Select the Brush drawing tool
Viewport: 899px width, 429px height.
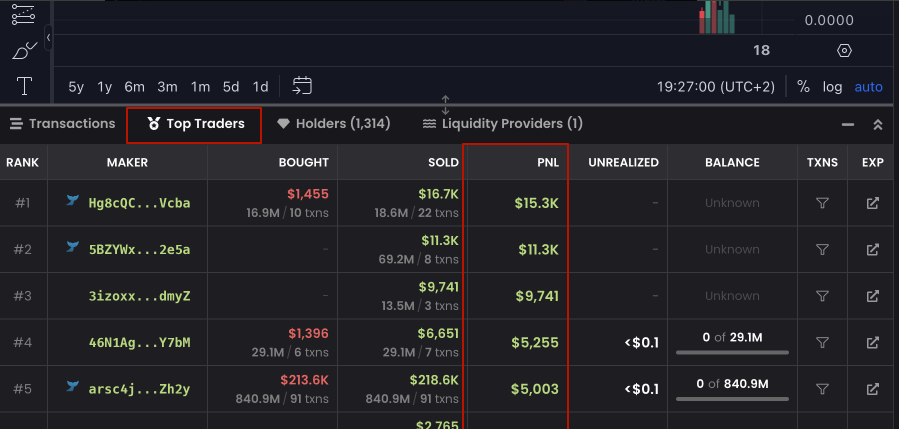(24, 51)
